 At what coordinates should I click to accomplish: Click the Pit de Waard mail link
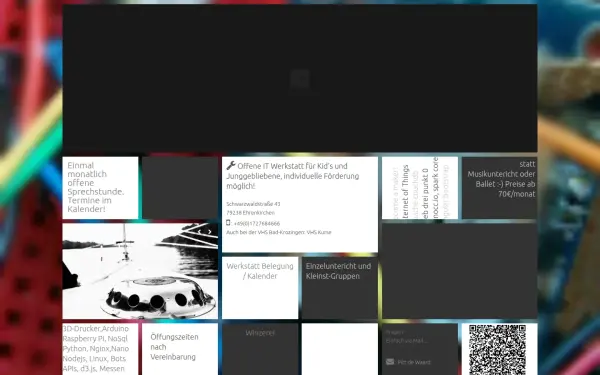414,362
